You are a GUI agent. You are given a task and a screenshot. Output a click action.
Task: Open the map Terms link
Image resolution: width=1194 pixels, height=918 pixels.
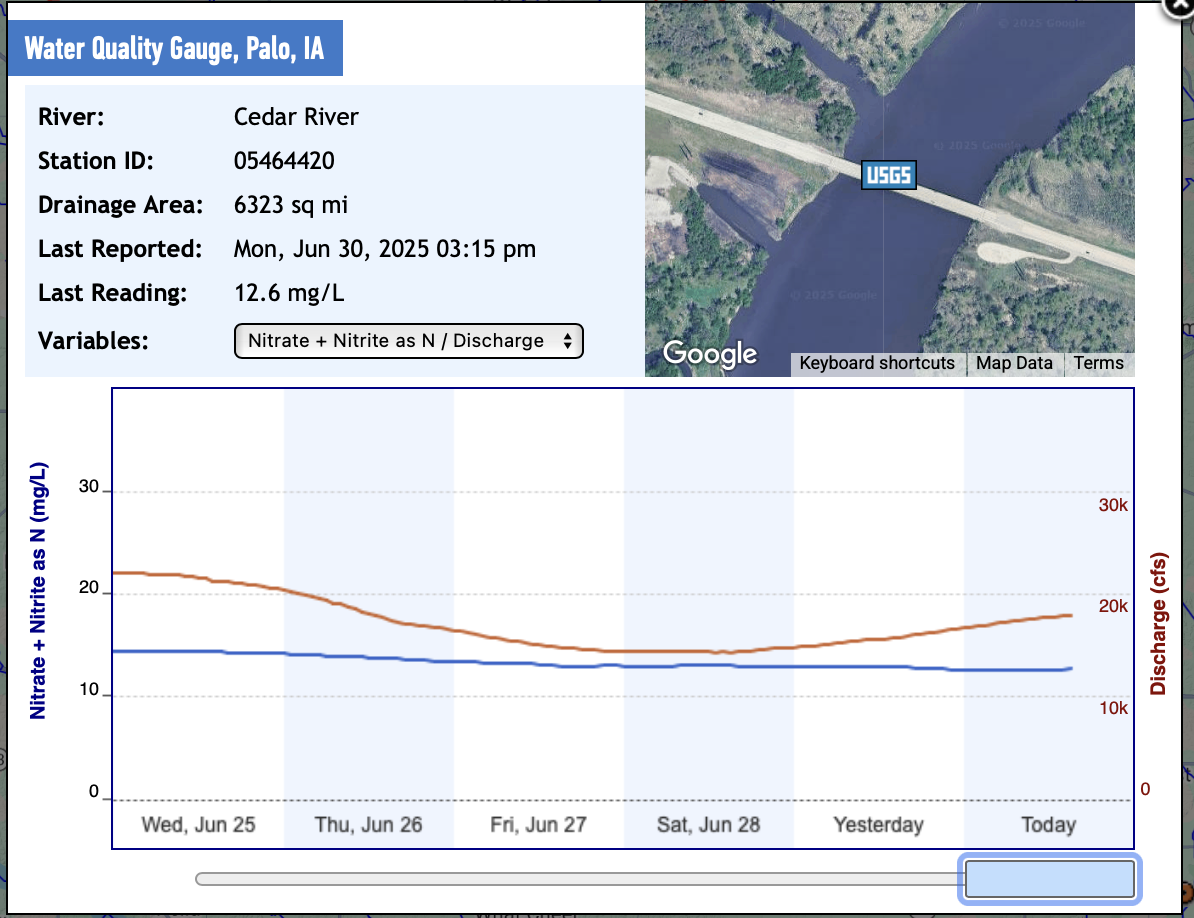[x=1098, y=363]
